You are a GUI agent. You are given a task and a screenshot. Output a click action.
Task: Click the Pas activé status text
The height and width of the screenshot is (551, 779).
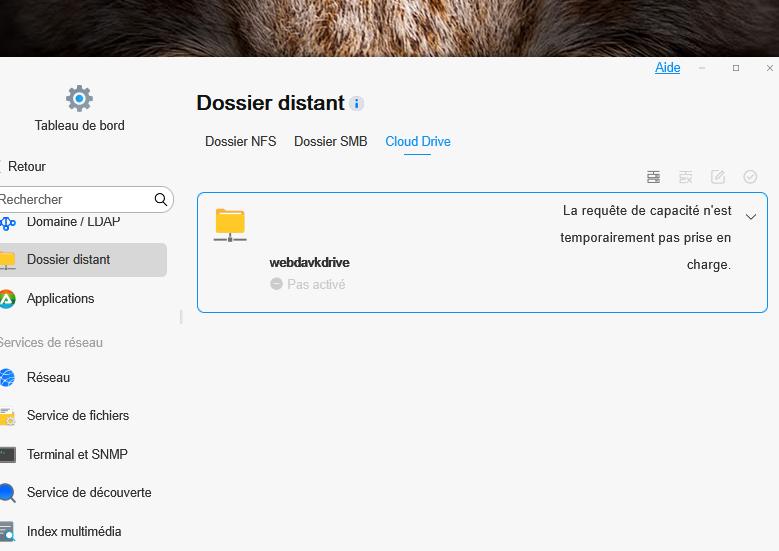316,284
